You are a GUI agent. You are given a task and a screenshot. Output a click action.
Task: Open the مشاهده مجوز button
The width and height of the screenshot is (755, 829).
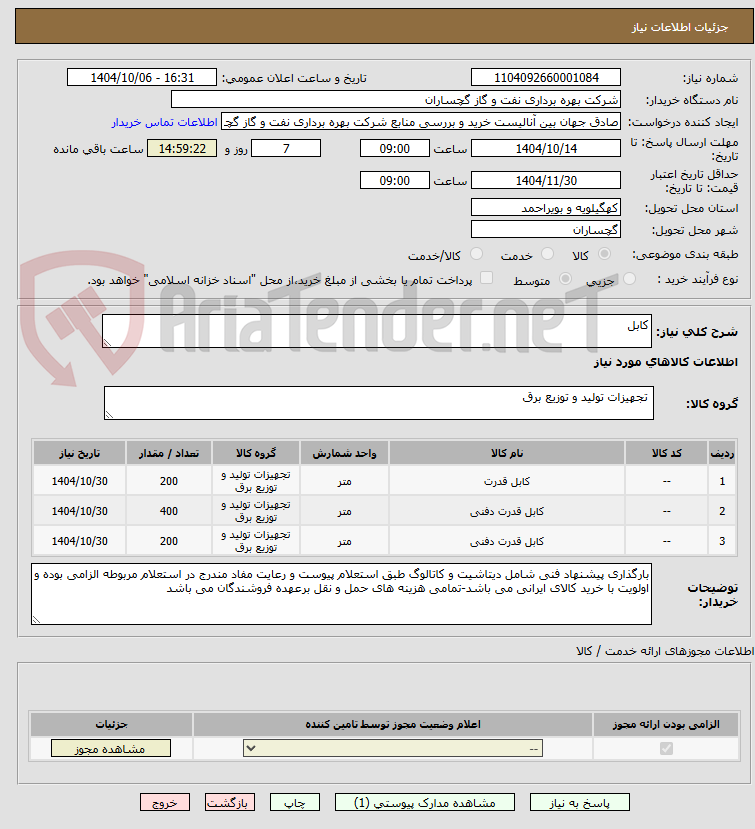click(111, 749)
